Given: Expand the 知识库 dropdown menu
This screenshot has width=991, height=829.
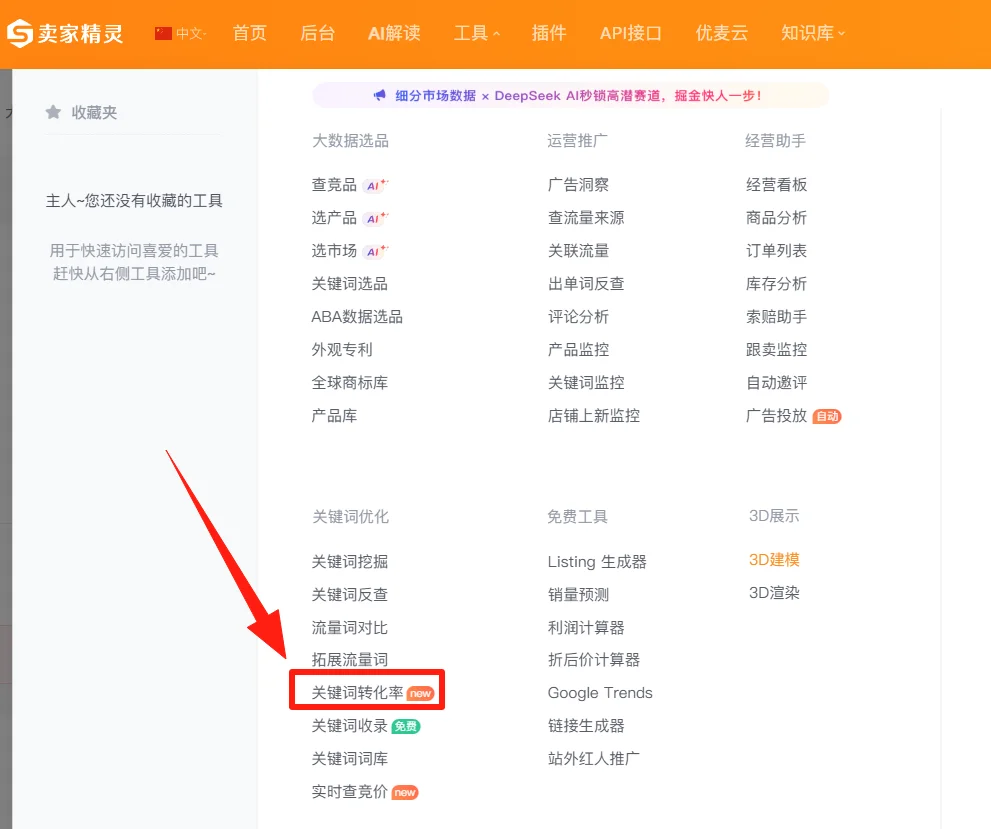Looking at the screenshot, I should 813,33.
